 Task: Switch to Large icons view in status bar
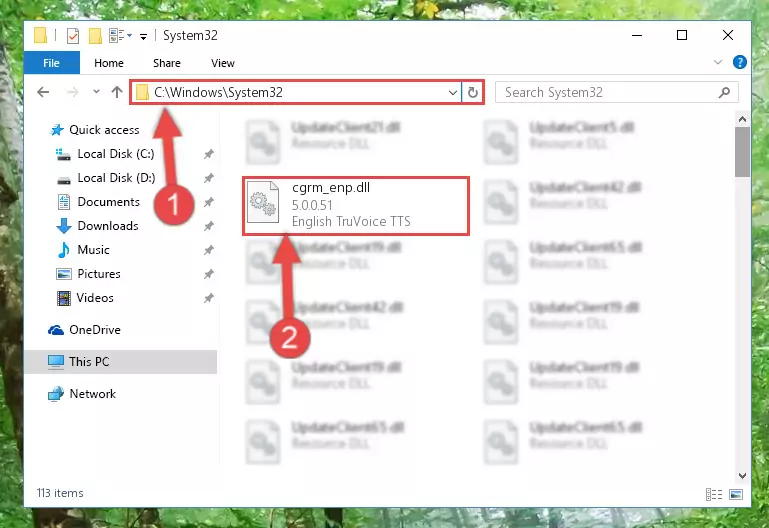pos(736,494)
